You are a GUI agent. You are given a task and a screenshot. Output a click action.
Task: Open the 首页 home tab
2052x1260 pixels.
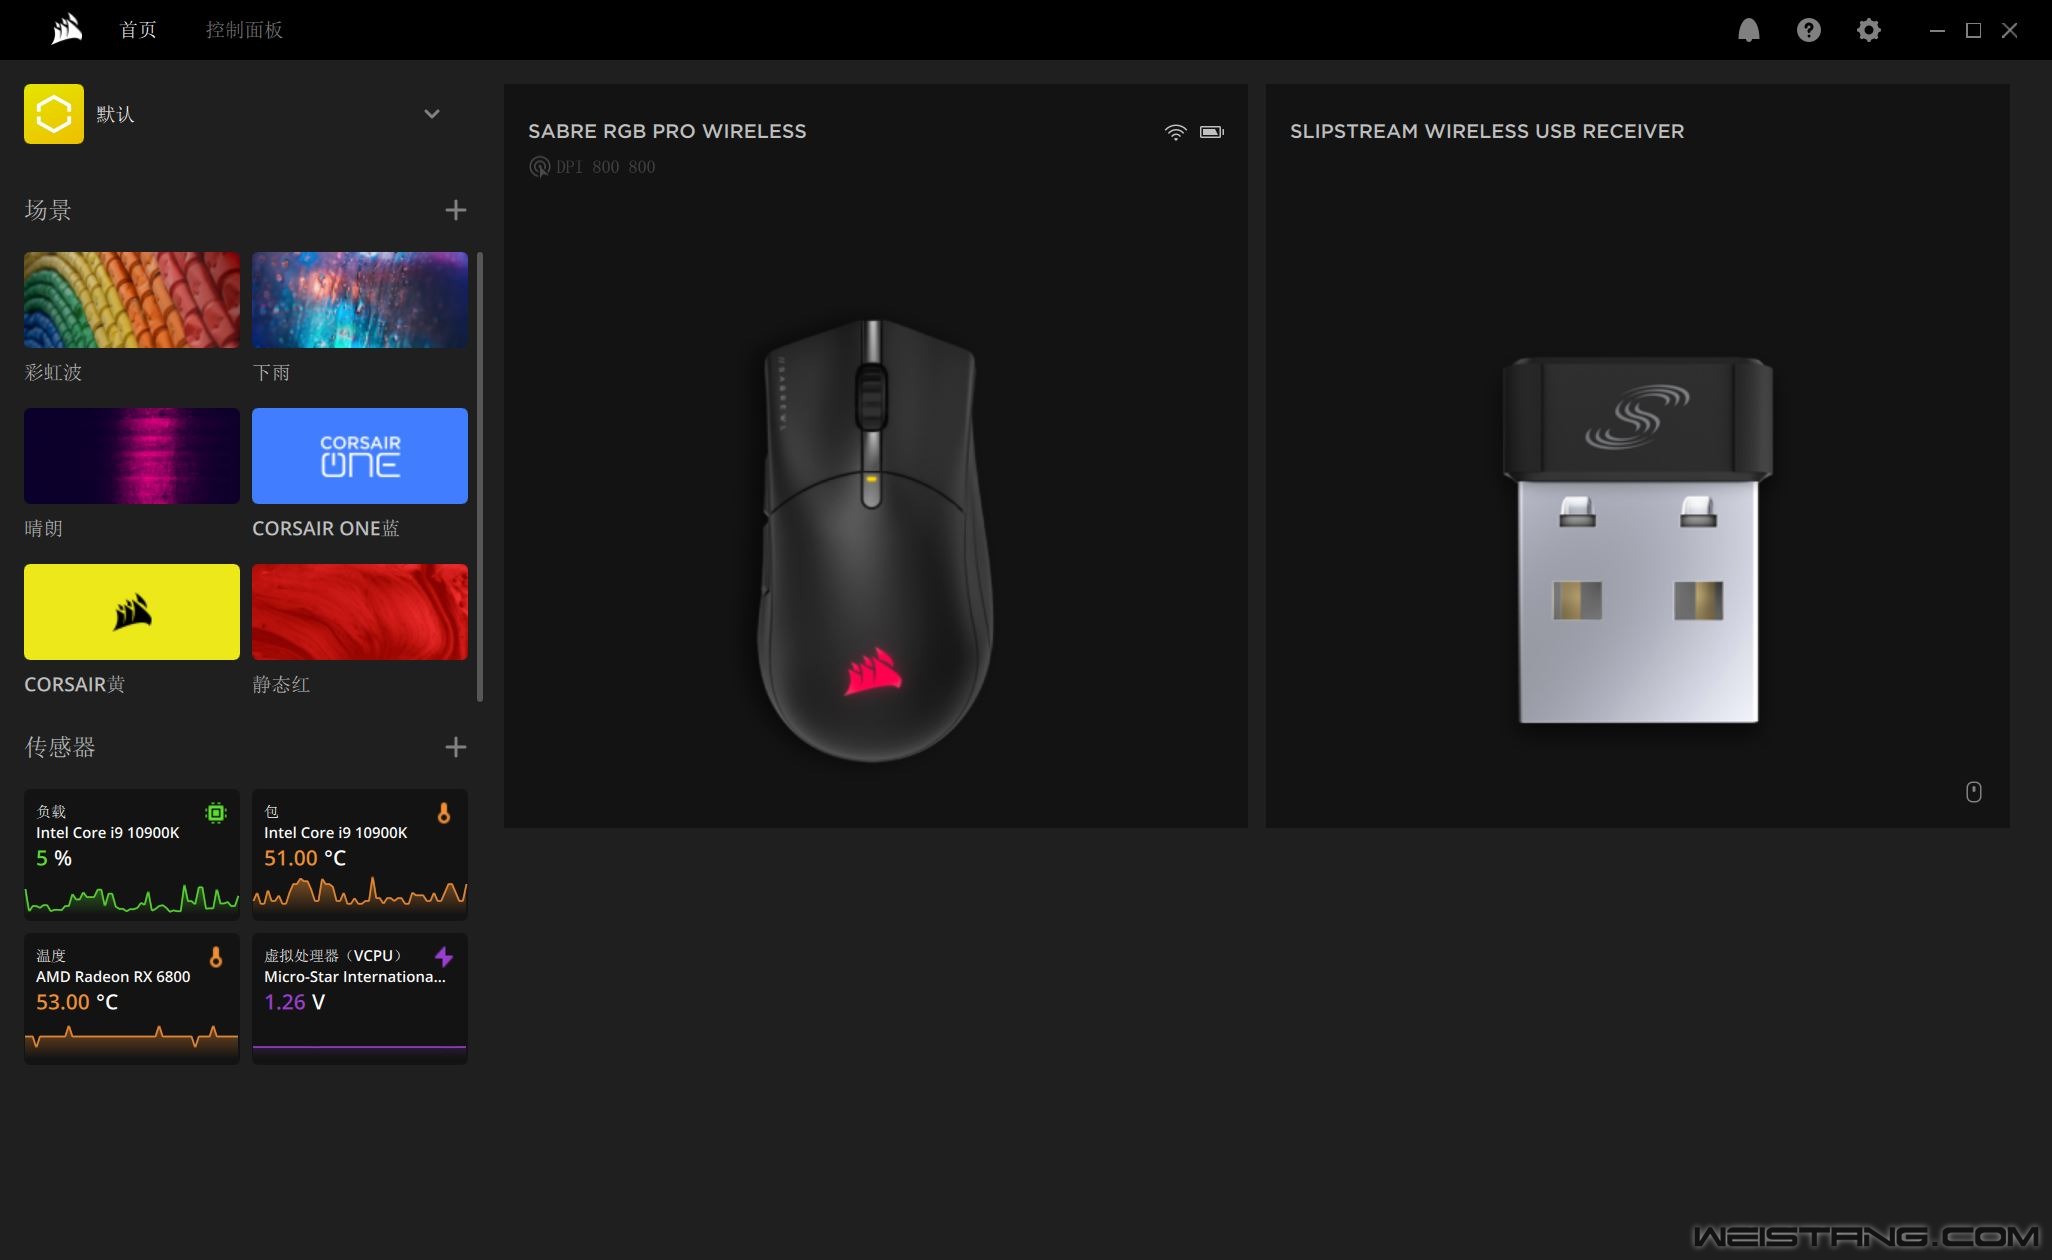(138, 30)
